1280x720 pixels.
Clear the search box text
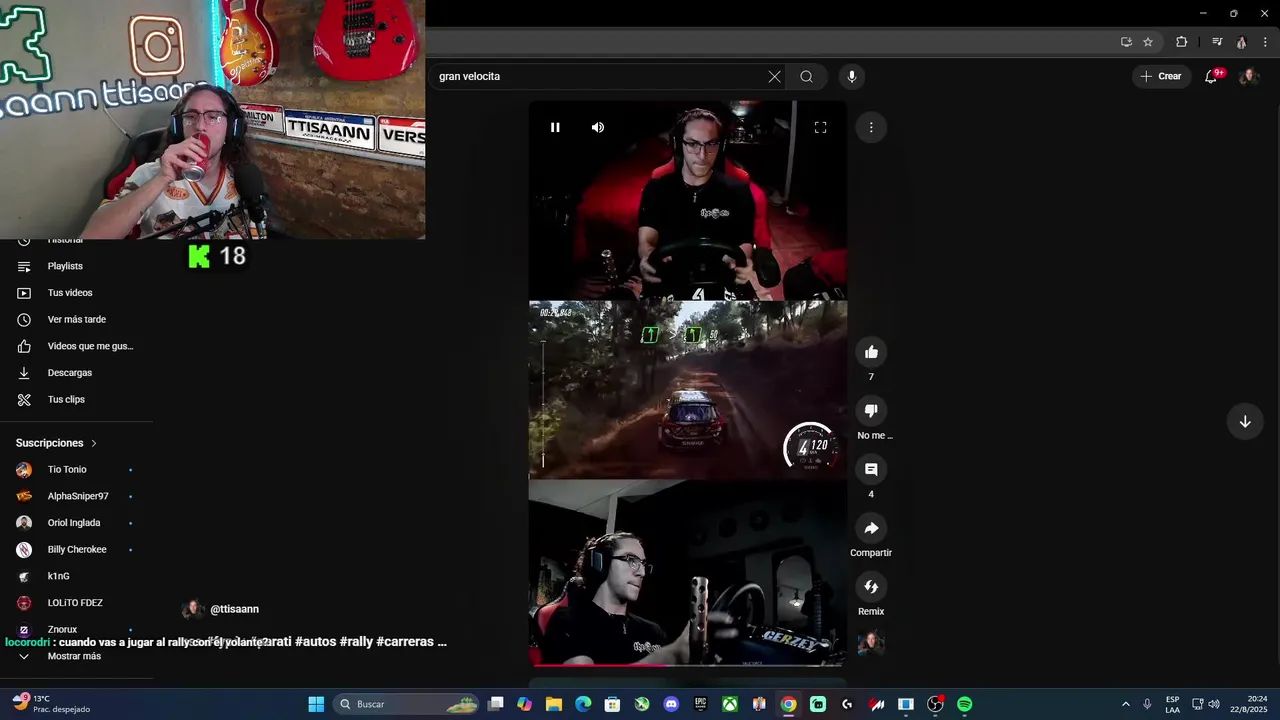[774, 76]
